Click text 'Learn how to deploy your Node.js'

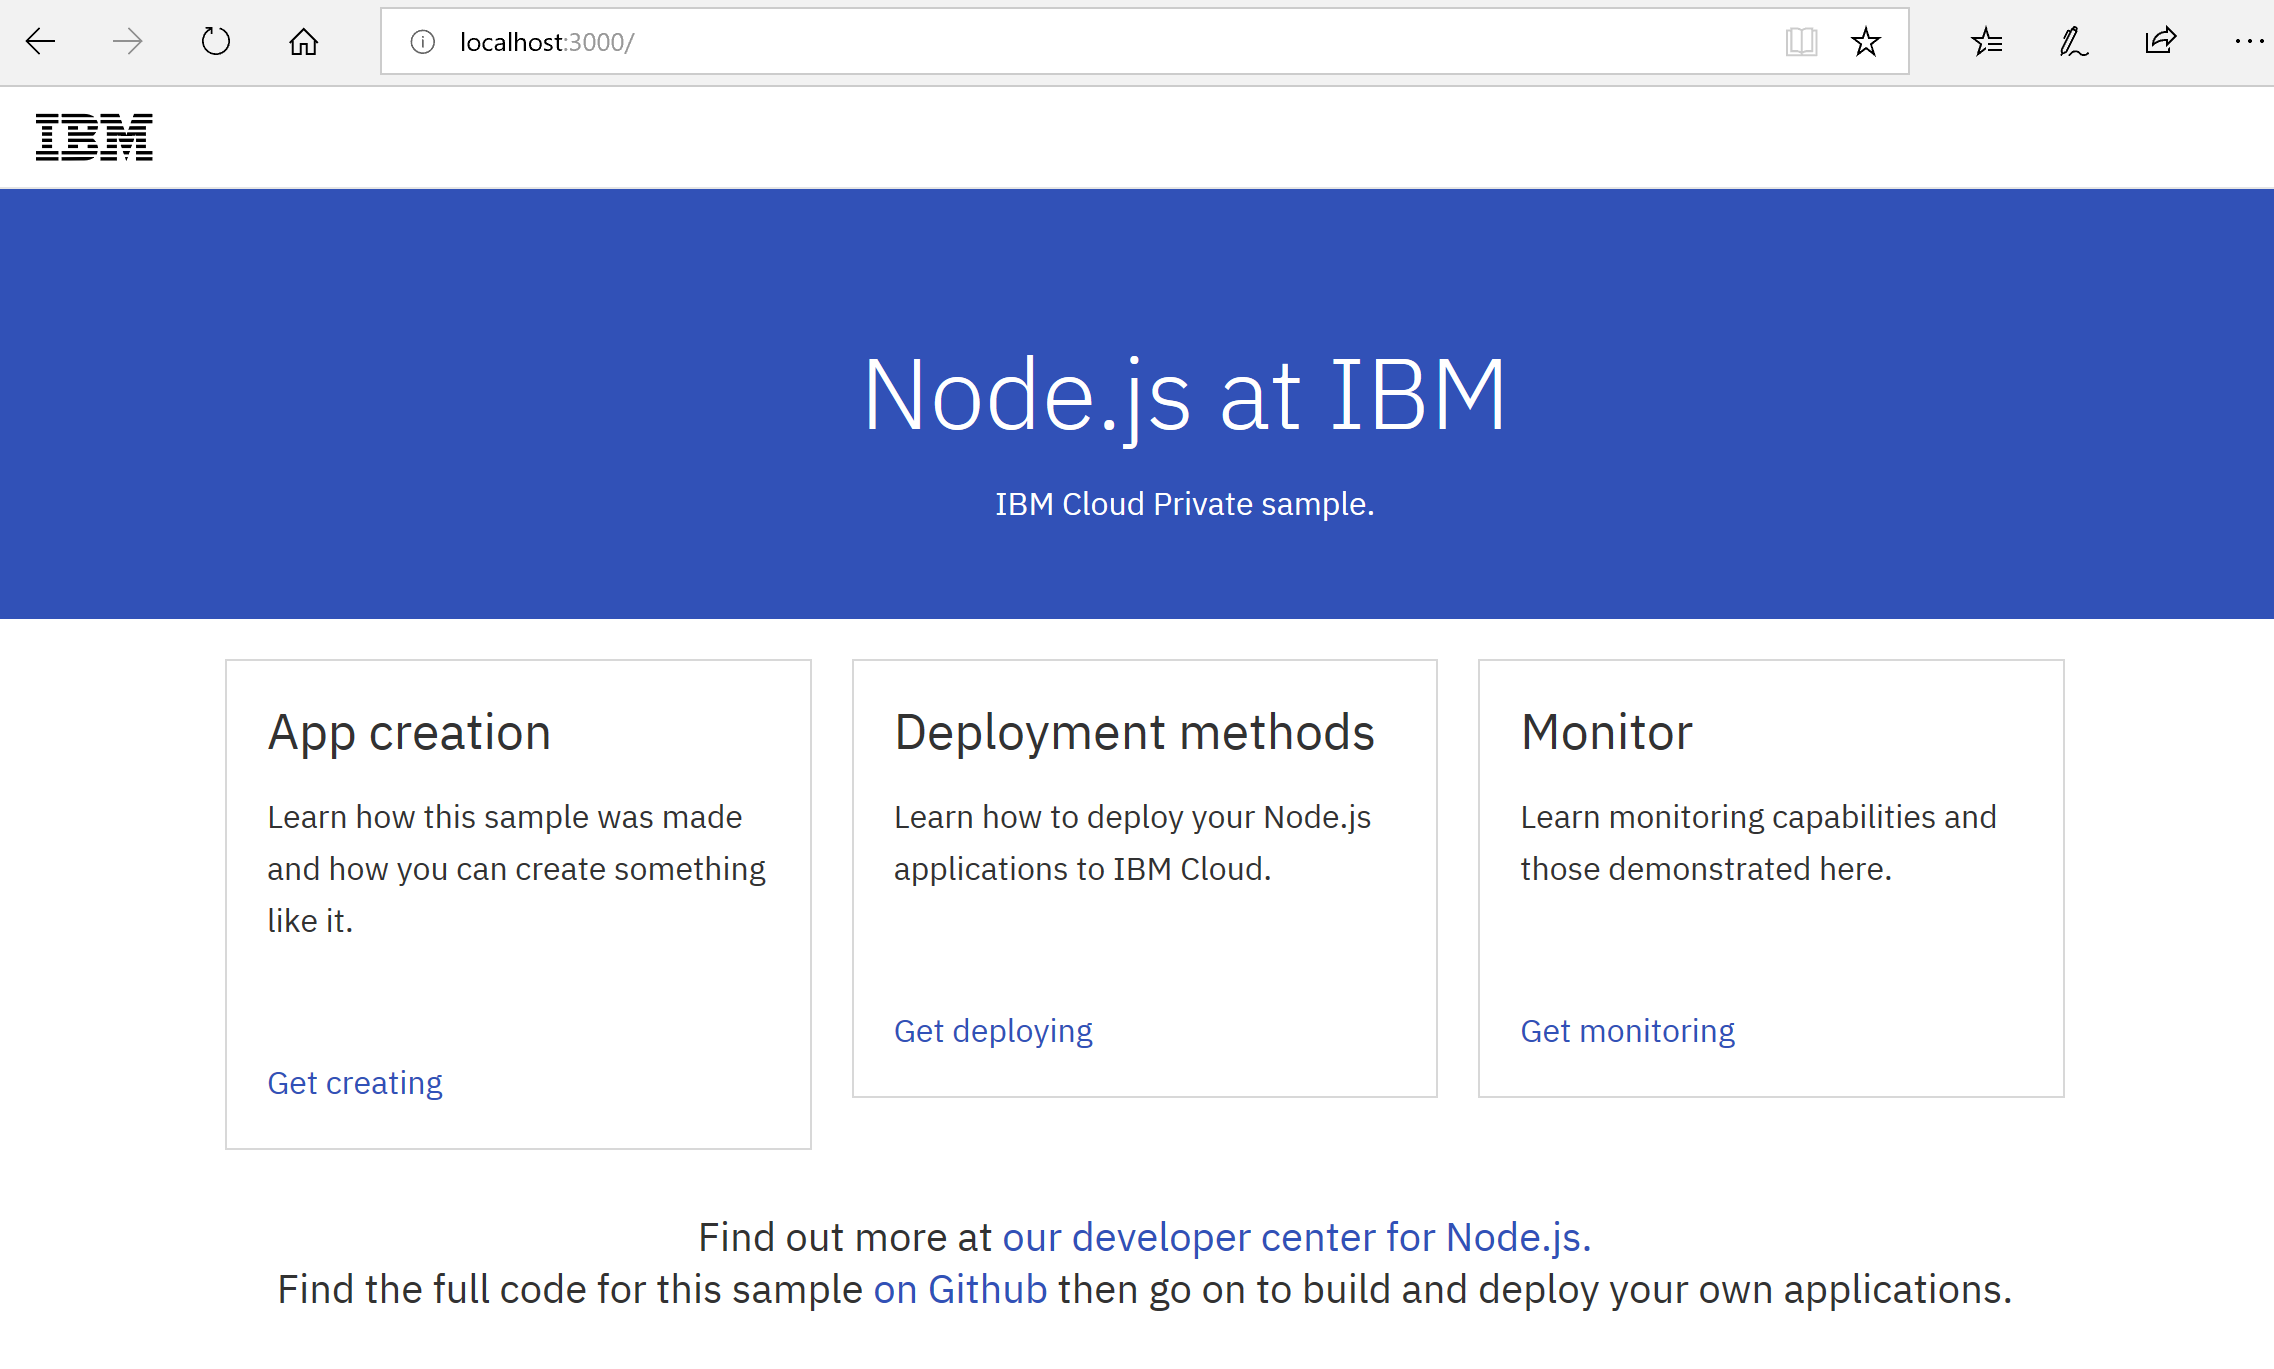pyautogui.click(x=1132, y=817)
